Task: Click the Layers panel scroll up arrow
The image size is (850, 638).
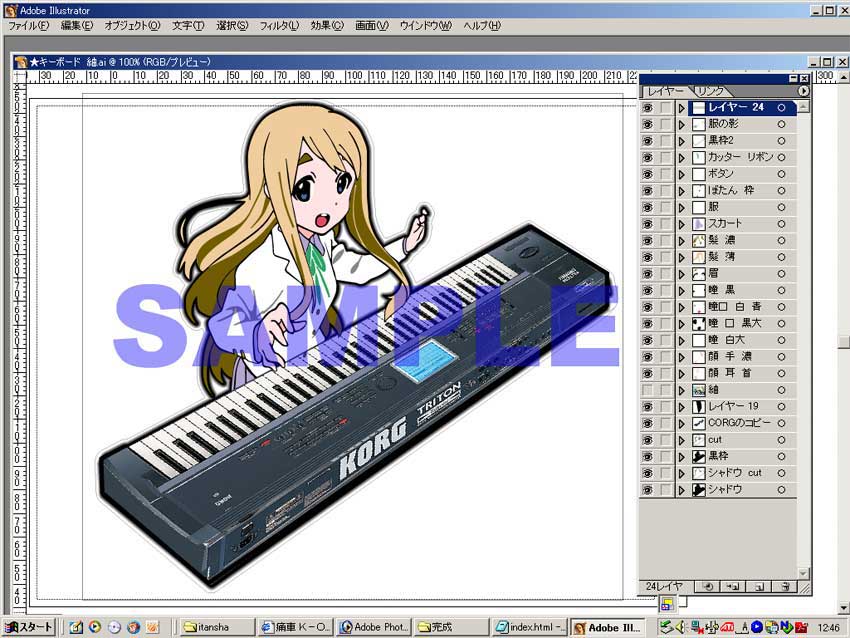Action: tap(803, 107)
